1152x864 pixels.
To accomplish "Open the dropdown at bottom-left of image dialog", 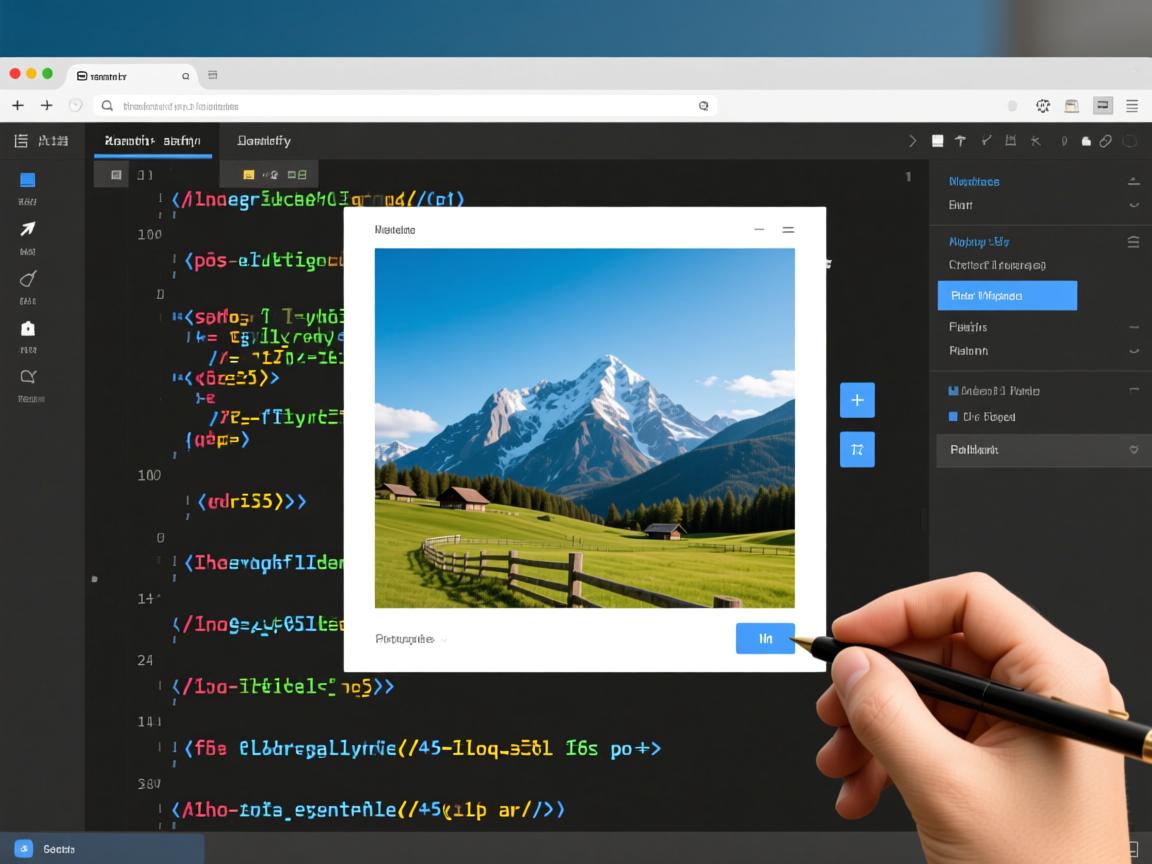I will pyautogui.click(x=410, y=639).
